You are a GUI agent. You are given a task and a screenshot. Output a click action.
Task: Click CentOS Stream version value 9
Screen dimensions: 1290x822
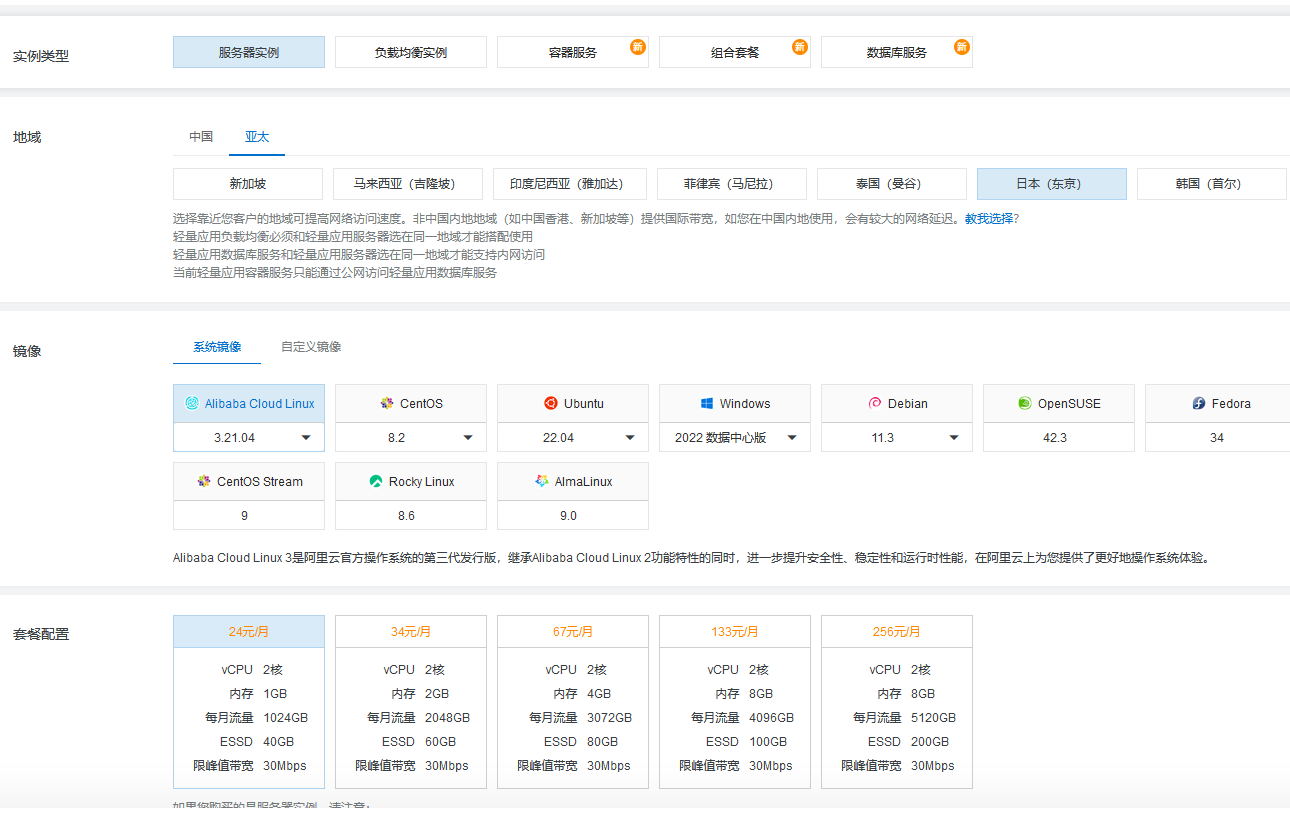pyautogui.click(x=244, y=516)
